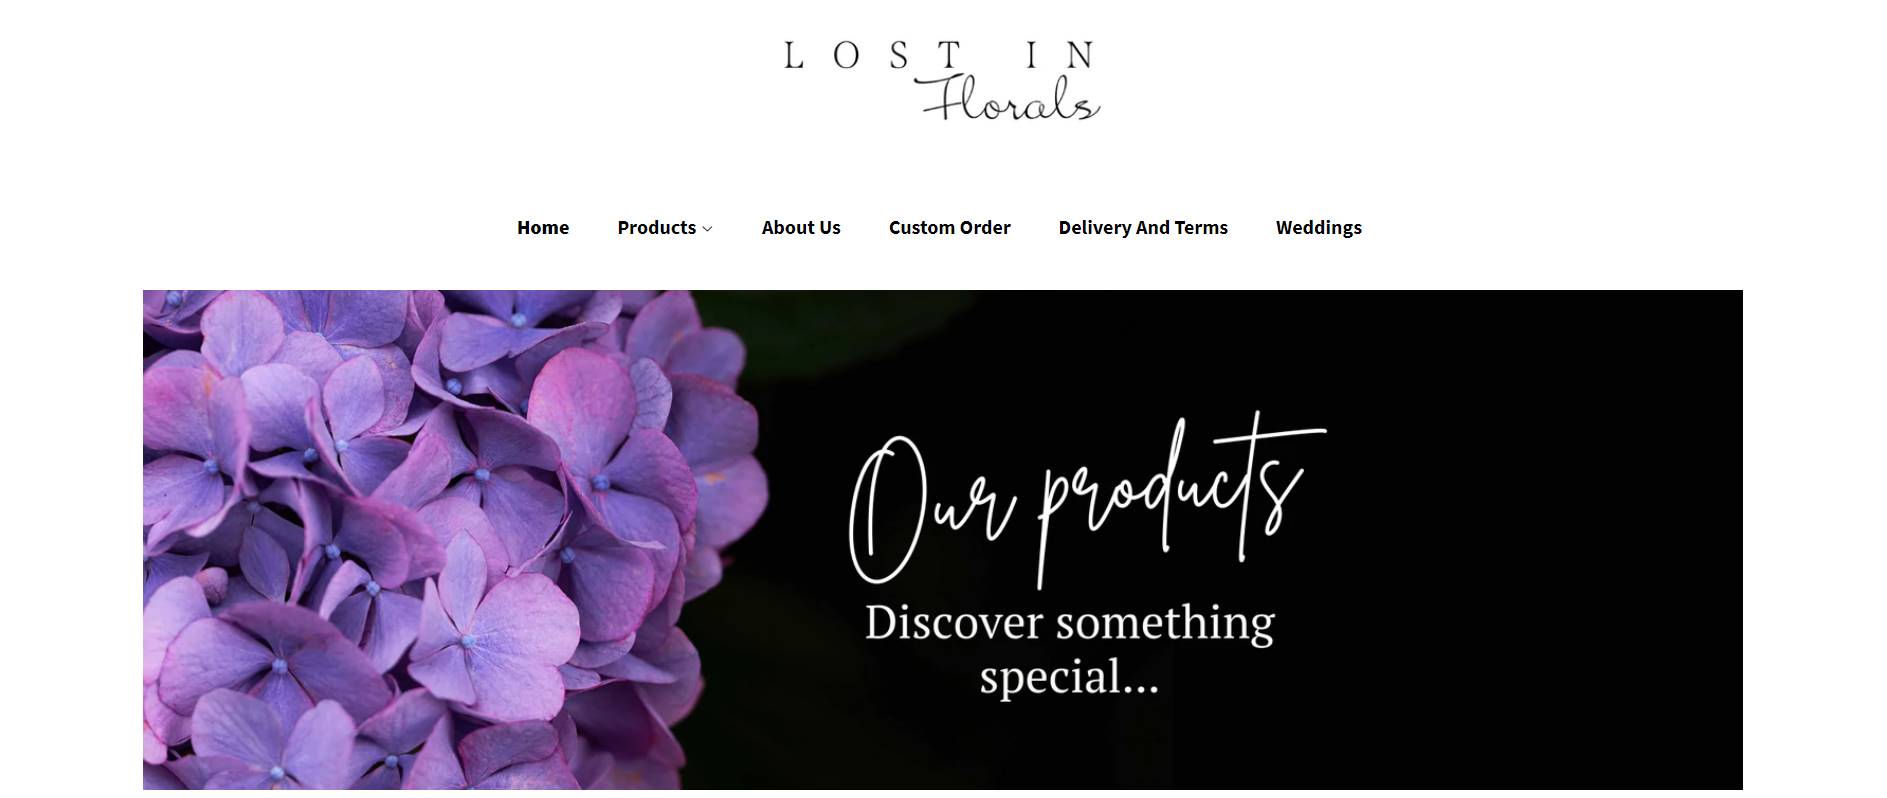1887x798 pixels.
Task: Navigate to the Weddings page
Action: pyautogui.click(x=1318, y=227)
